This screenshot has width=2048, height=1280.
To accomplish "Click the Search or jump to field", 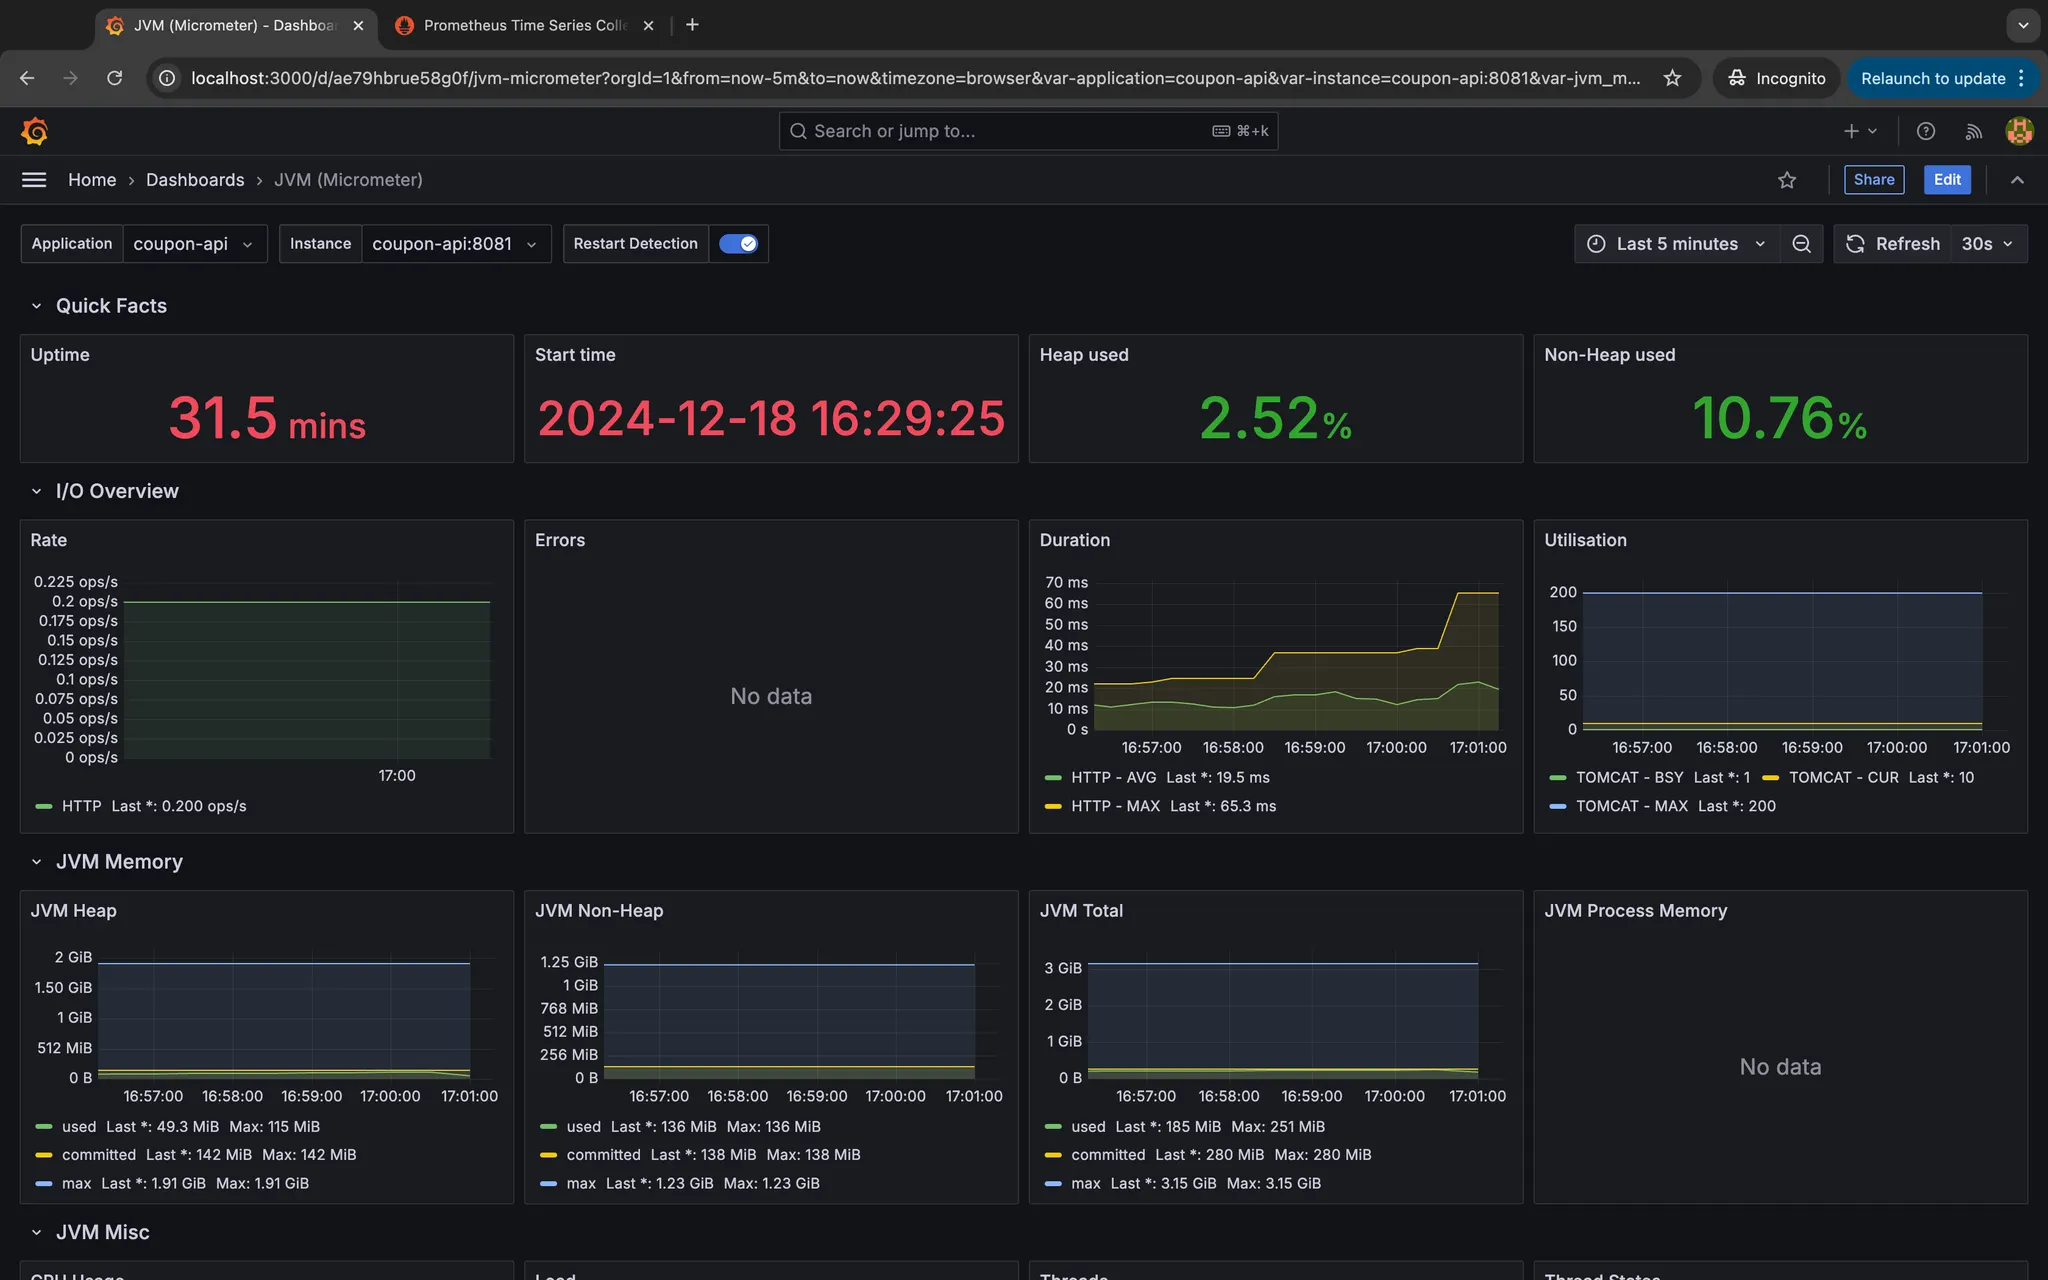I will (x=1000, y=131).
